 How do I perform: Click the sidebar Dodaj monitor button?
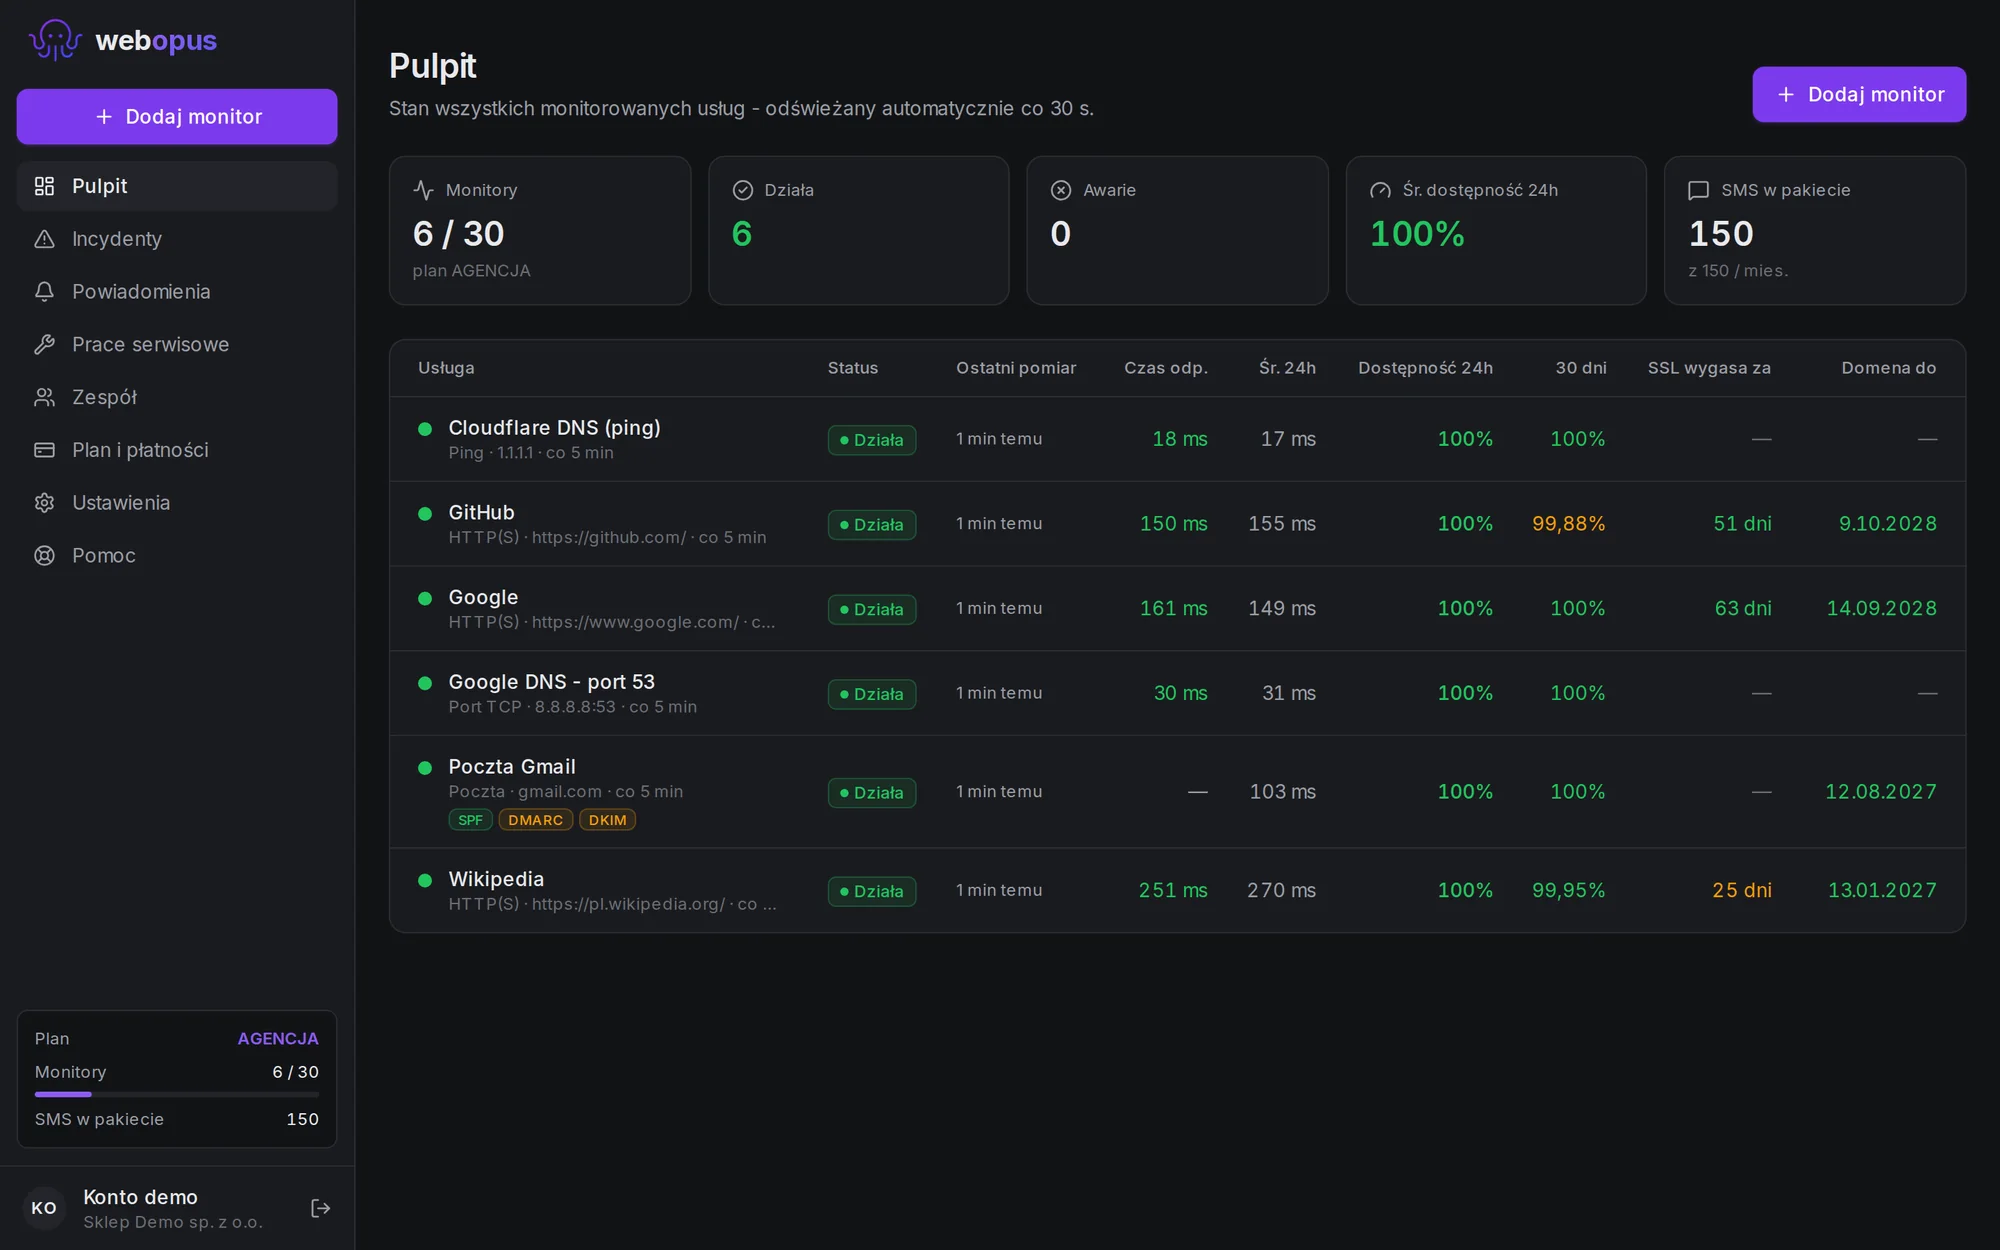177,117
